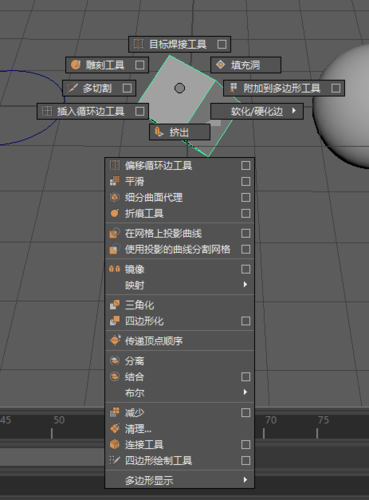Select 多切割 marking menu button

[99, 88]
